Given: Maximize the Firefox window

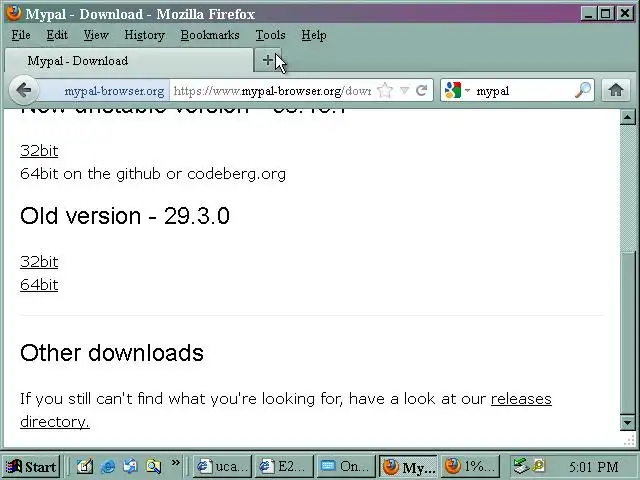Looking at the screenshot, I should click(606, 14).
